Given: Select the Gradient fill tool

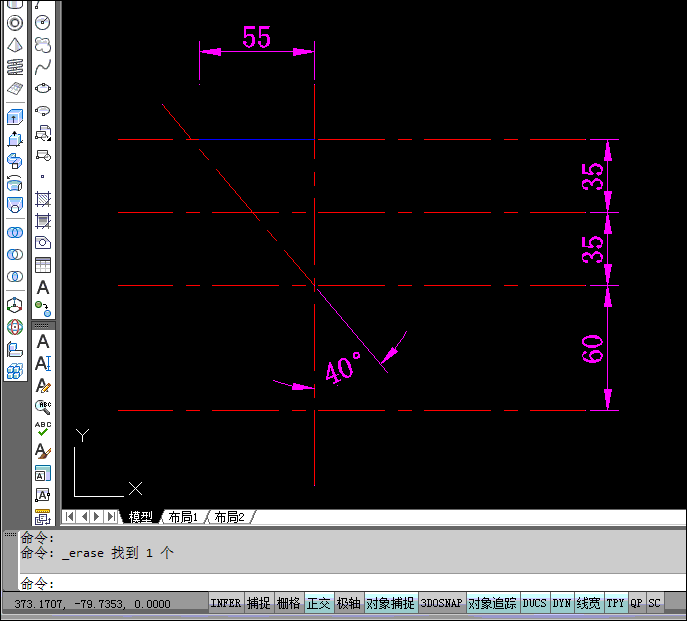Looking at the screenshot, I should tap(43, 221).
